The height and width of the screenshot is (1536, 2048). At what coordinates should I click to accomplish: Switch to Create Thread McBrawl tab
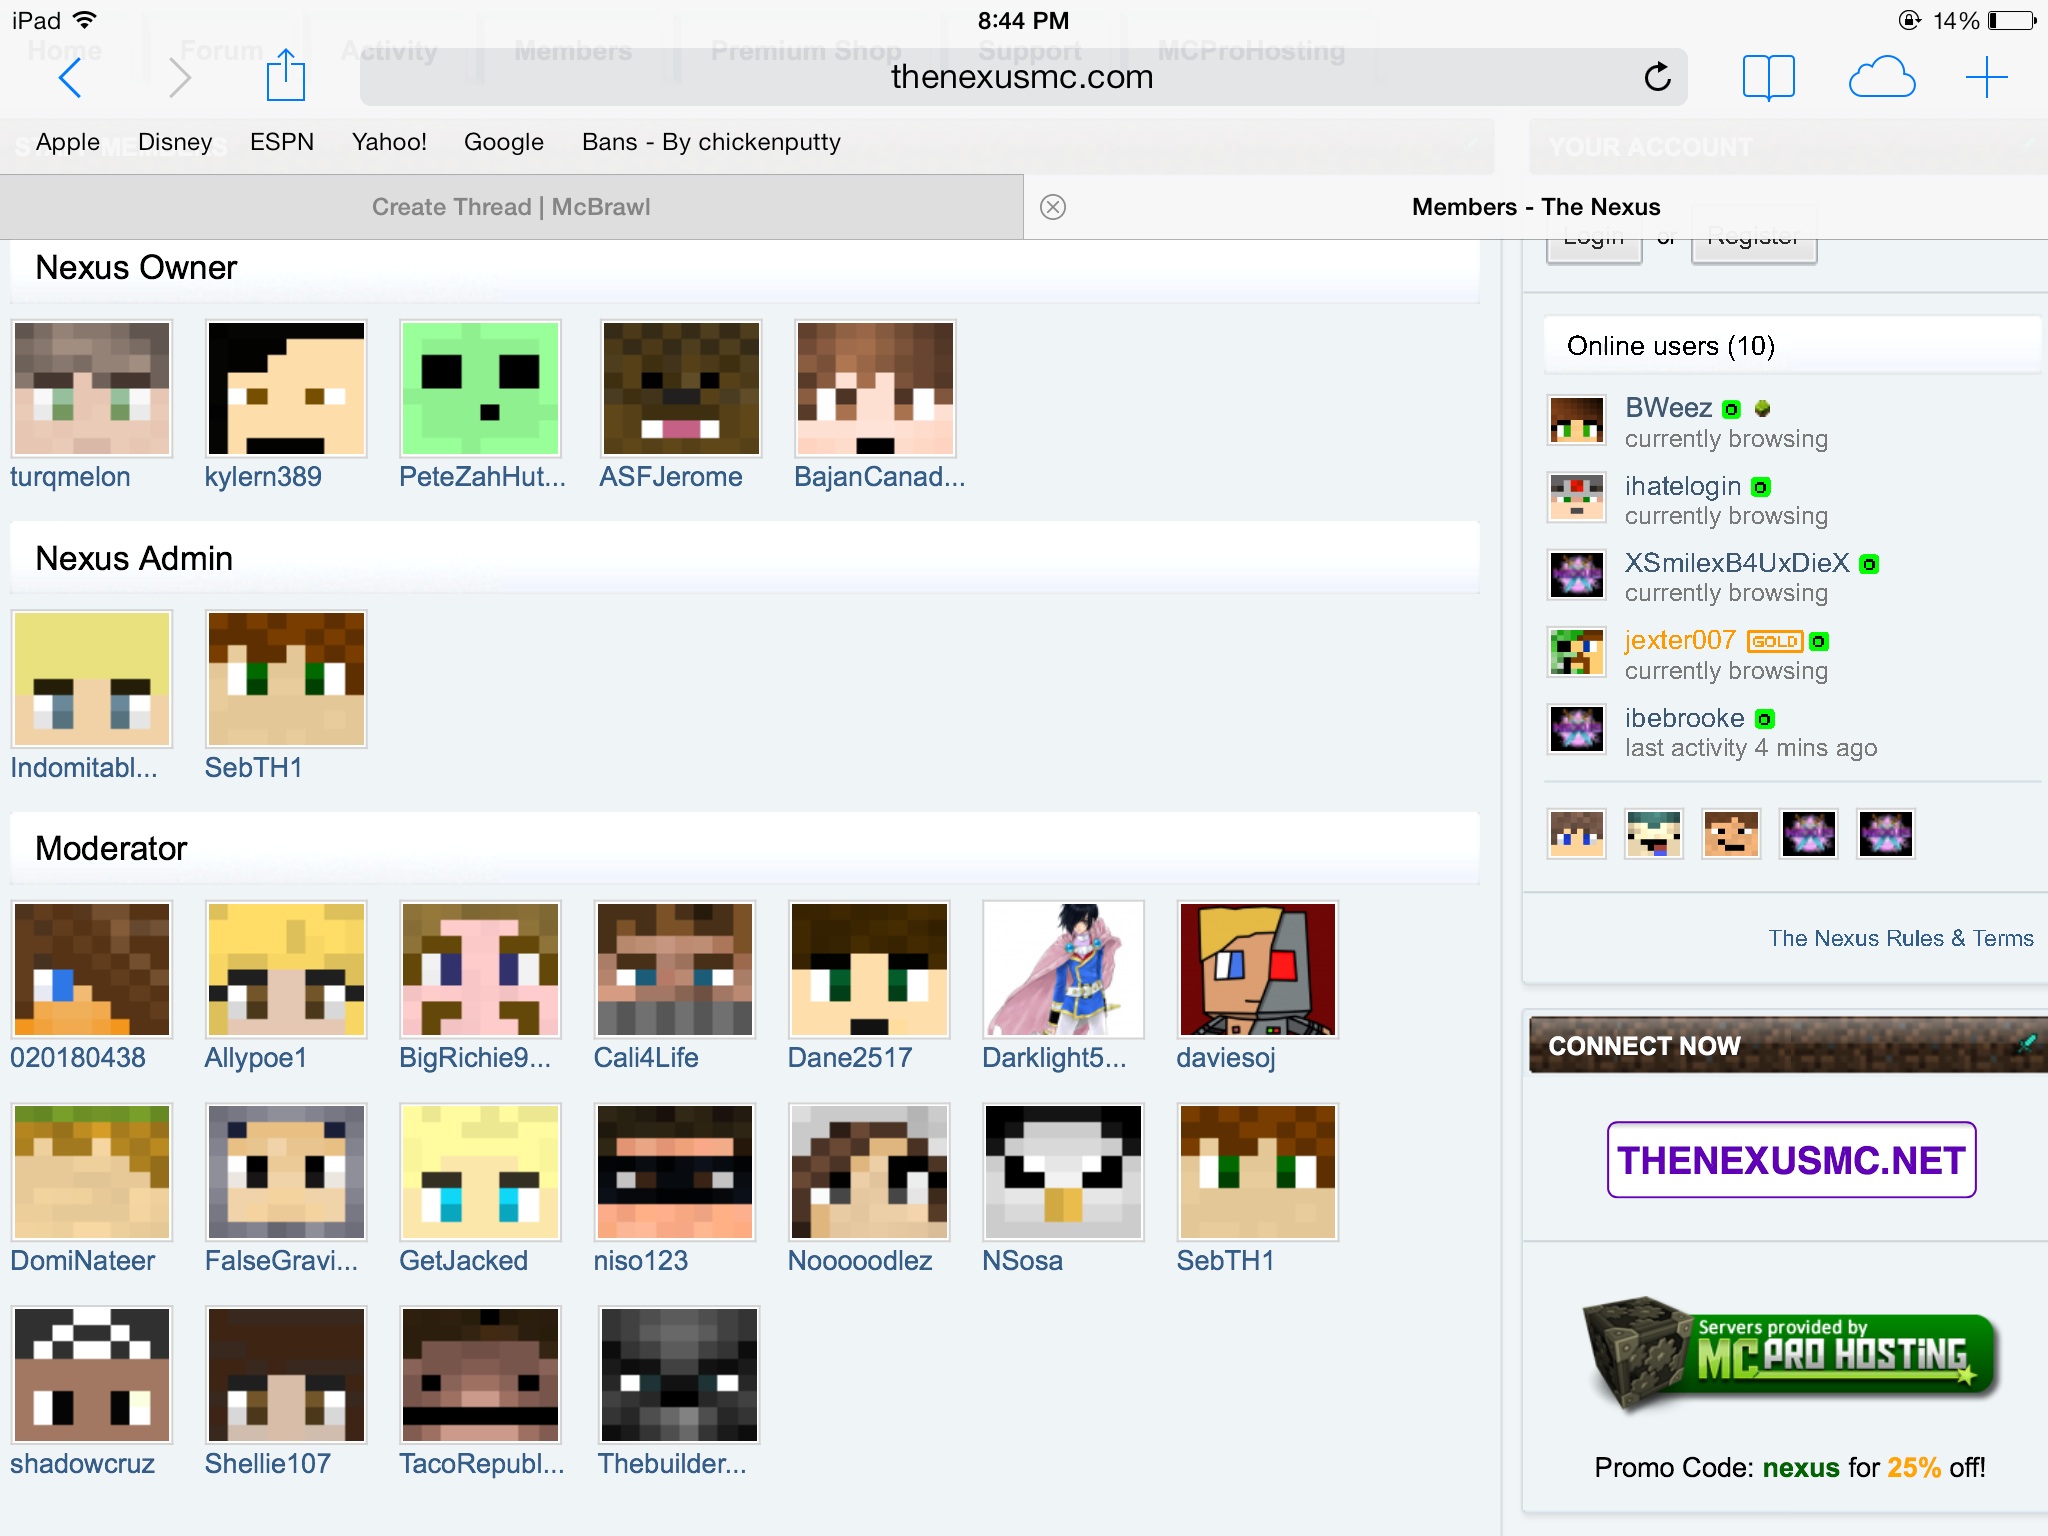(511, 207)
